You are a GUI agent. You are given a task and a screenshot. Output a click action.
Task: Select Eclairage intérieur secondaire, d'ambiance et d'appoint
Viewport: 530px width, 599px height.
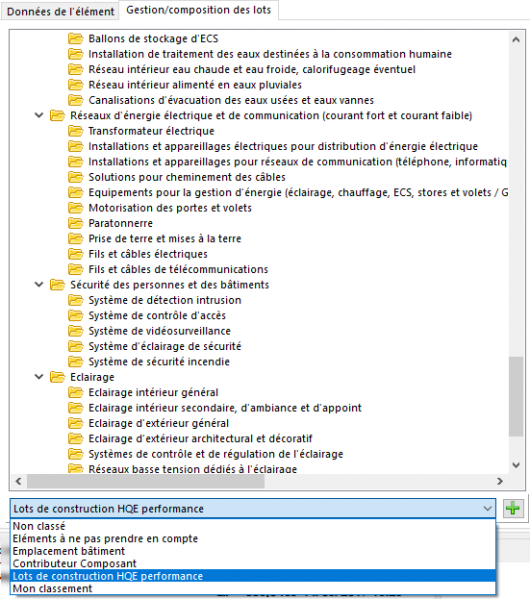click(225, 408)
